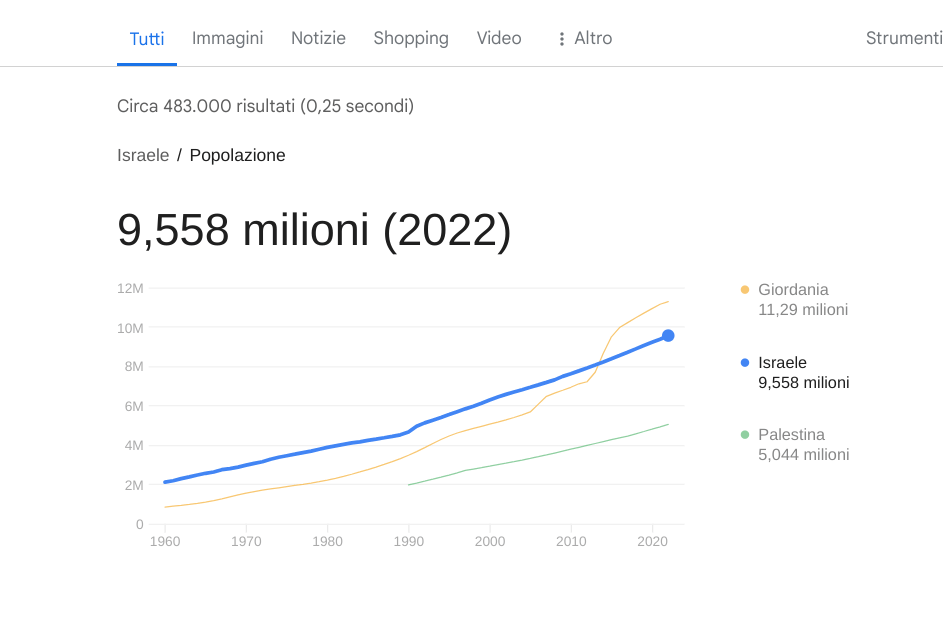Click the green Palestina legend dot
The width and height of the screenshot is (943, 620).
[744, 435]
